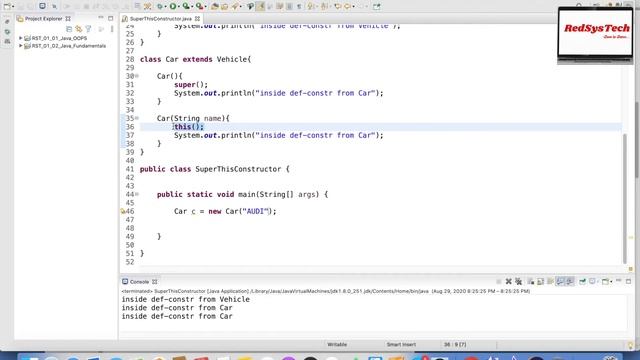Toggle Word Wrap in Console toolbar
The width and height of the screenshot is (640, 360).
pyautogui.click(x=550, y=281)
